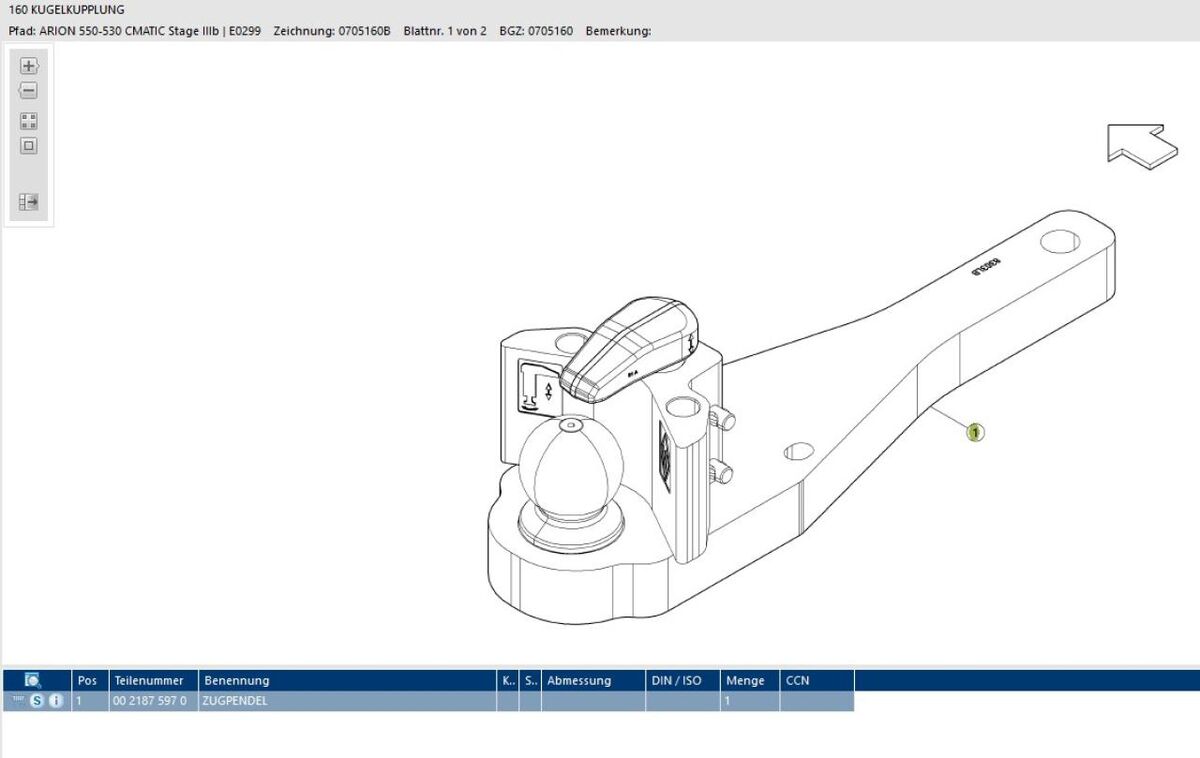Click the zoom in plus icon
This screenshot has width=1200, height=758.
point(29,66)
